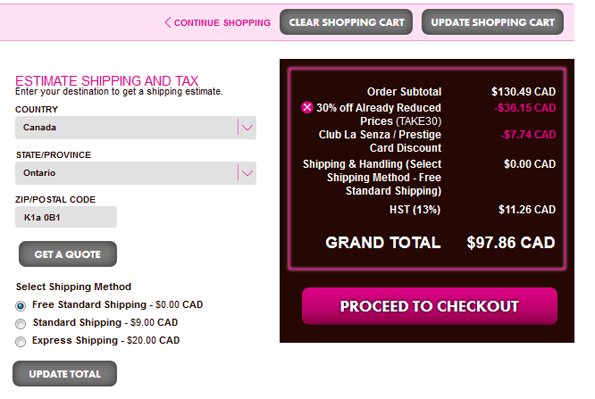
Task: Proceed to checkout with the pink button
Action: (430, 306)
